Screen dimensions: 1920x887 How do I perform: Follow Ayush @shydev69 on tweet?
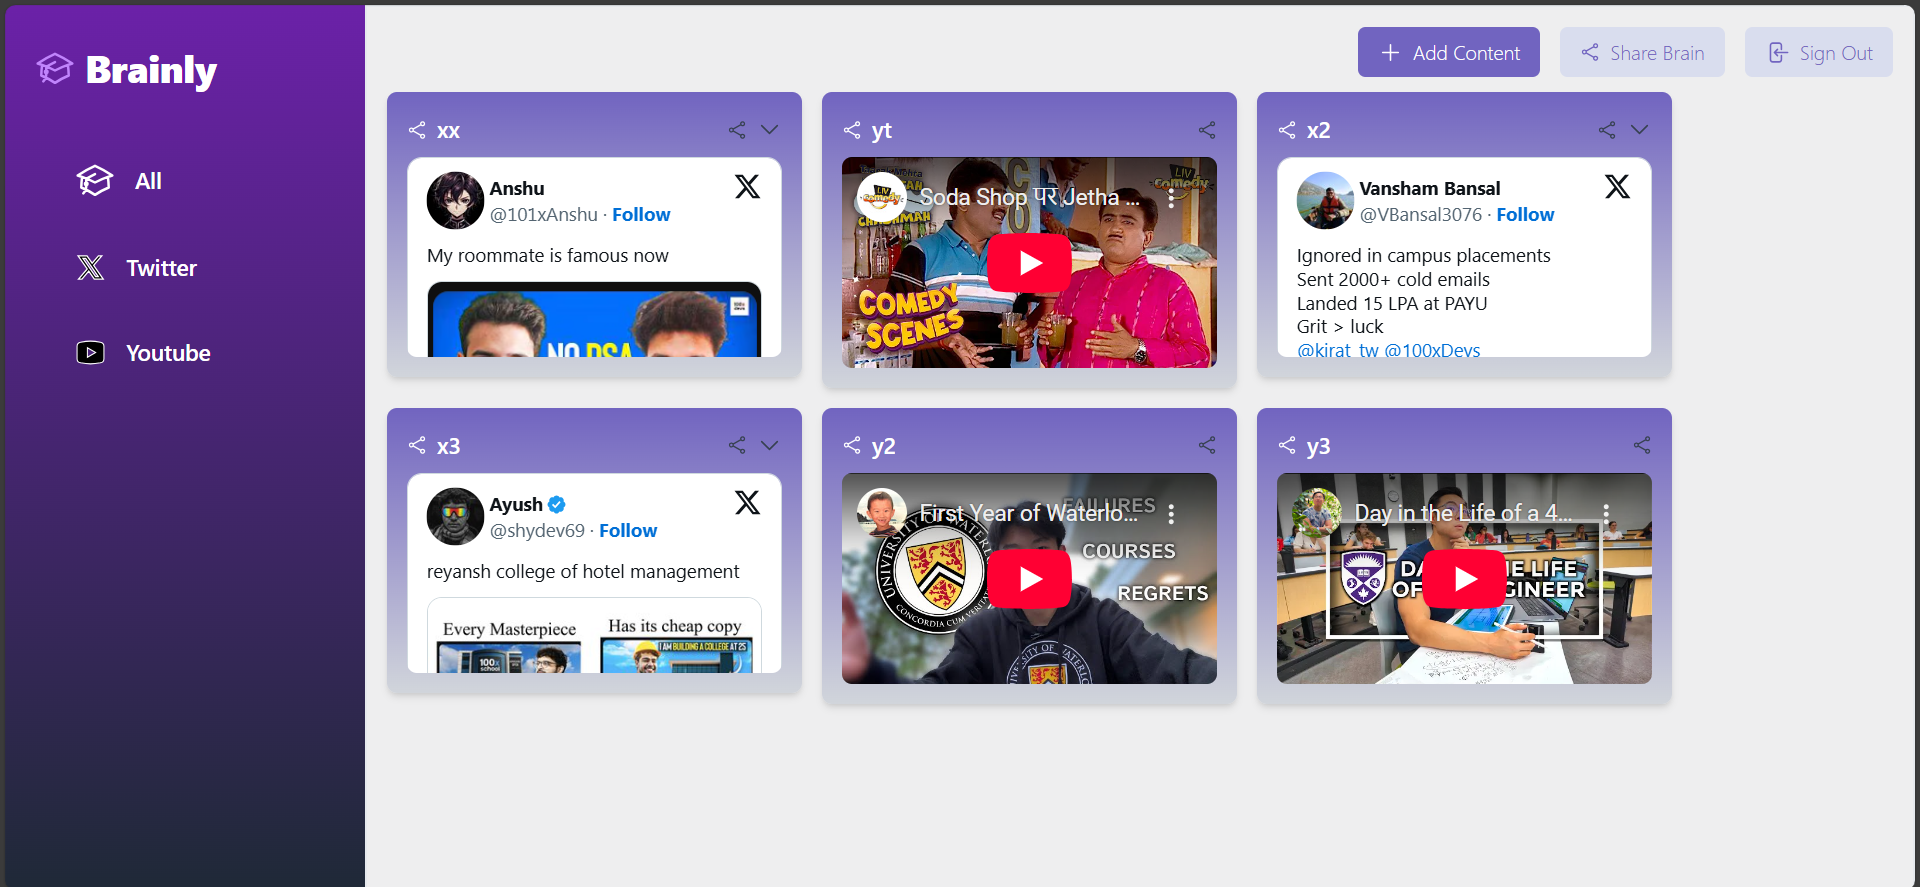[x=628, y=531]
